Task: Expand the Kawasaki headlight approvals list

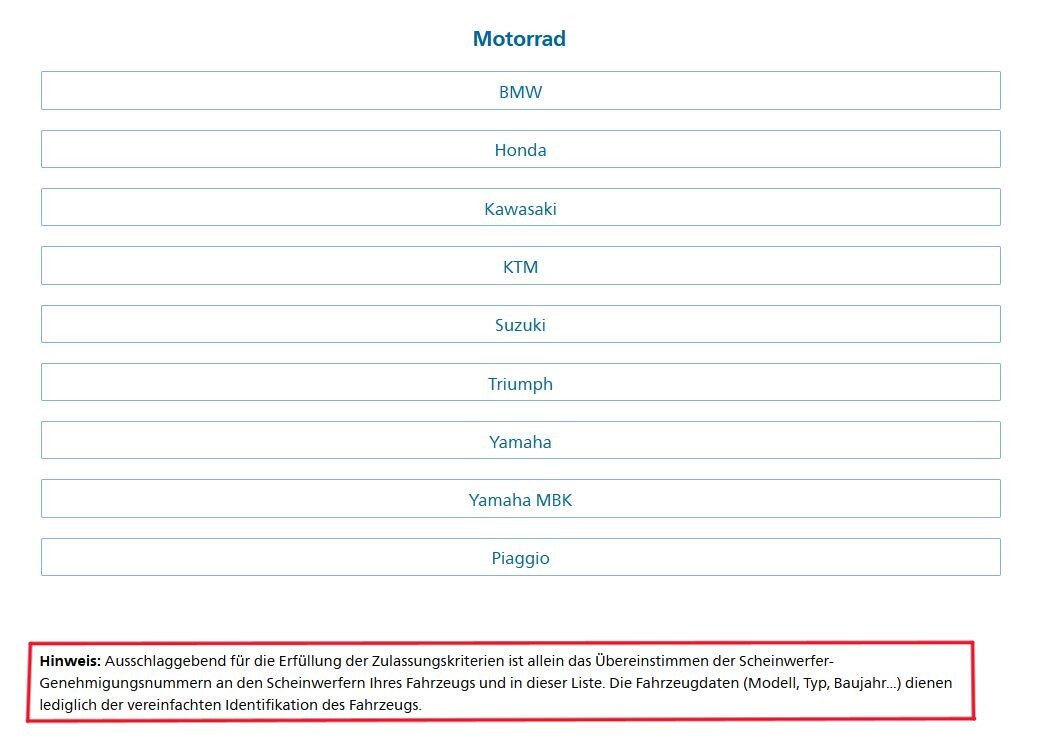Action: [x=520, y=208]
